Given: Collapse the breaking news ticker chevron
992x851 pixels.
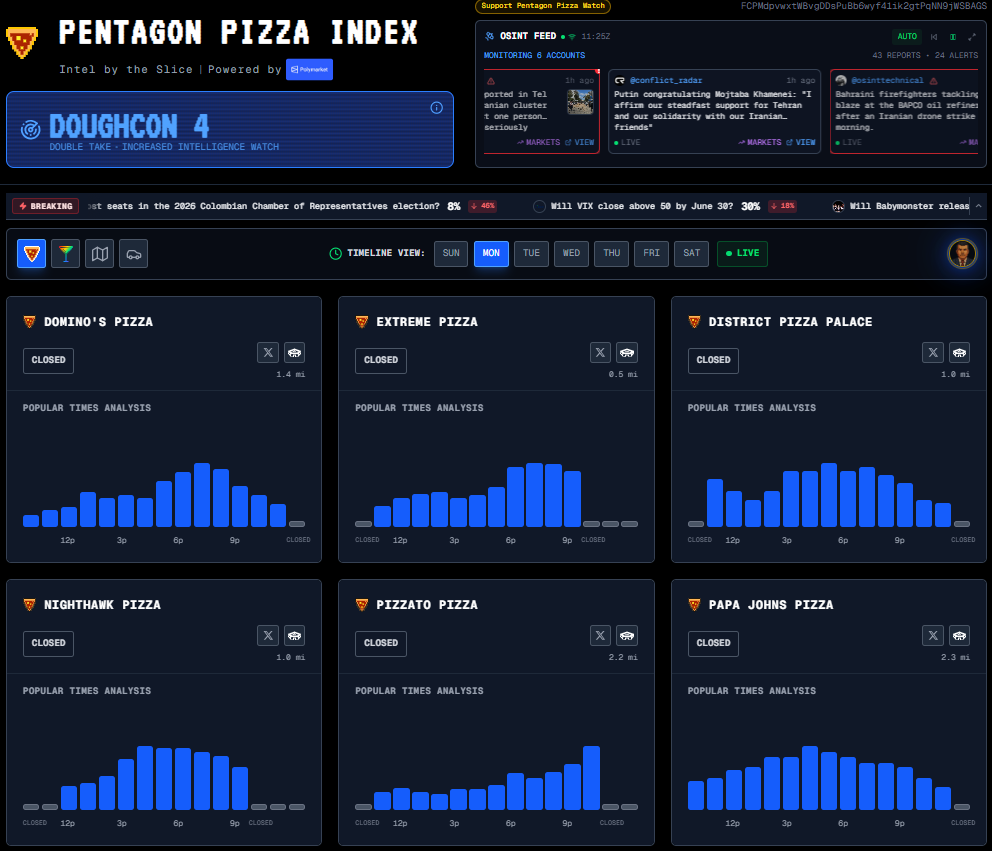Looking at the screenshot, I should (979, 206).
